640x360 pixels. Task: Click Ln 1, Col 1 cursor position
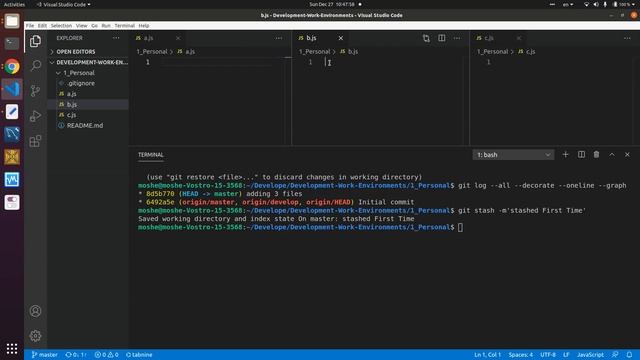pyautogui.click(x=487, y=355)
